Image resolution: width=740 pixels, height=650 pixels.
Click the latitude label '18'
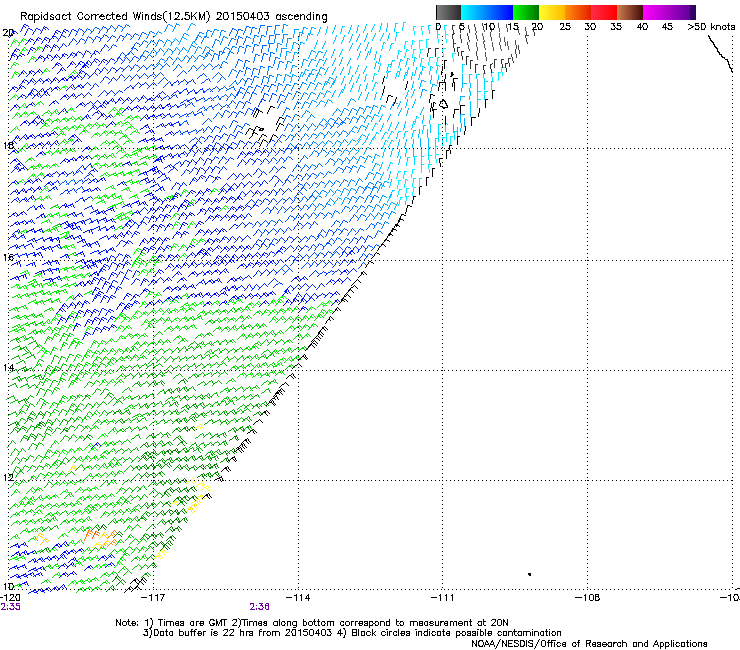click(8, 145)
